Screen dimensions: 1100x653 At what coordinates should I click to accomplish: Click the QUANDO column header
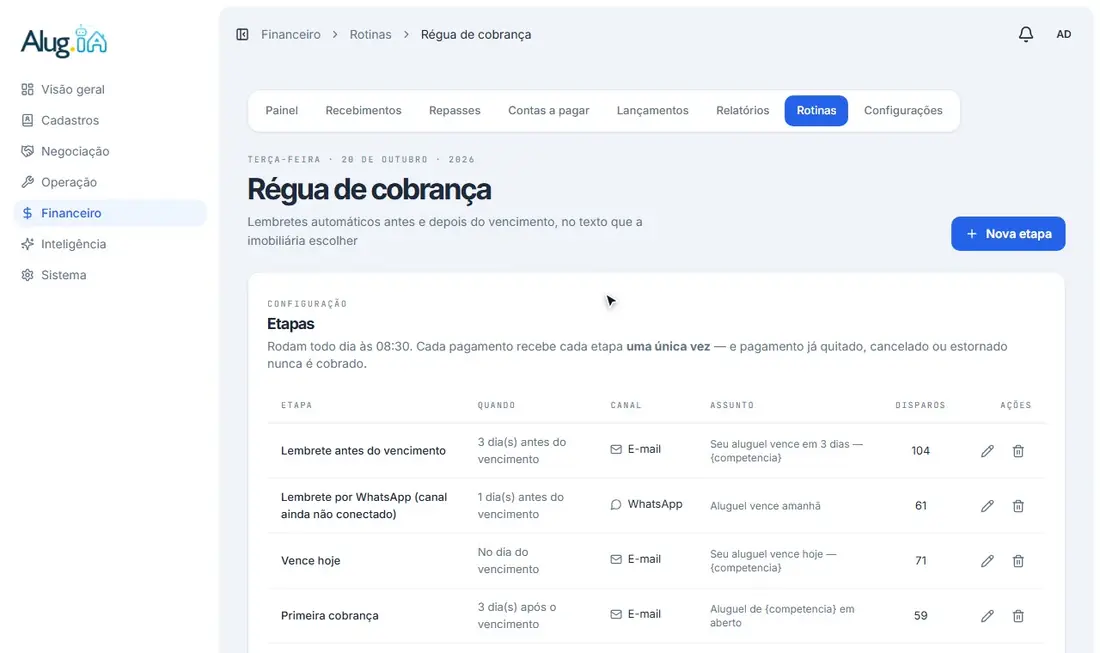[x=497, y=405]
